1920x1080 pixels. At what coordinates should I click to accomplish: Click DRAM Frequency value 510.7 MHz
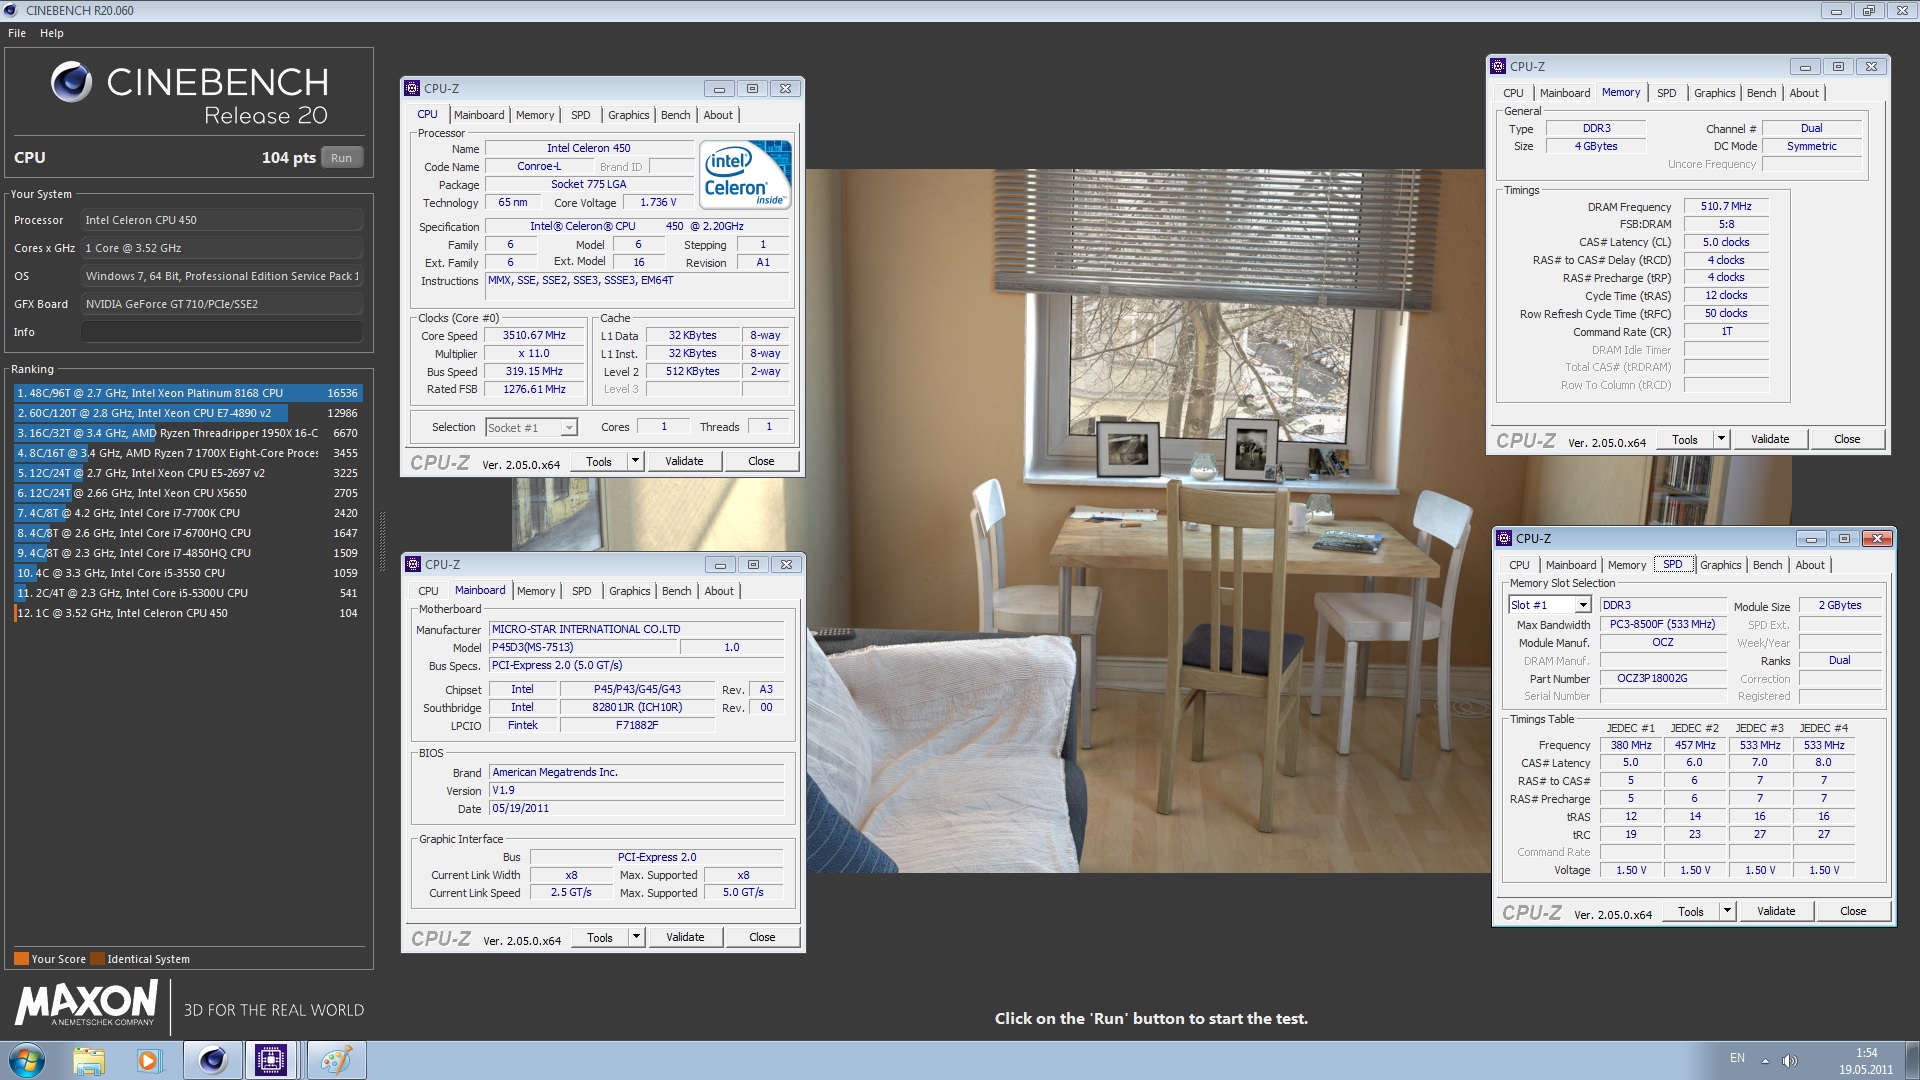[x=1726, y=206]
